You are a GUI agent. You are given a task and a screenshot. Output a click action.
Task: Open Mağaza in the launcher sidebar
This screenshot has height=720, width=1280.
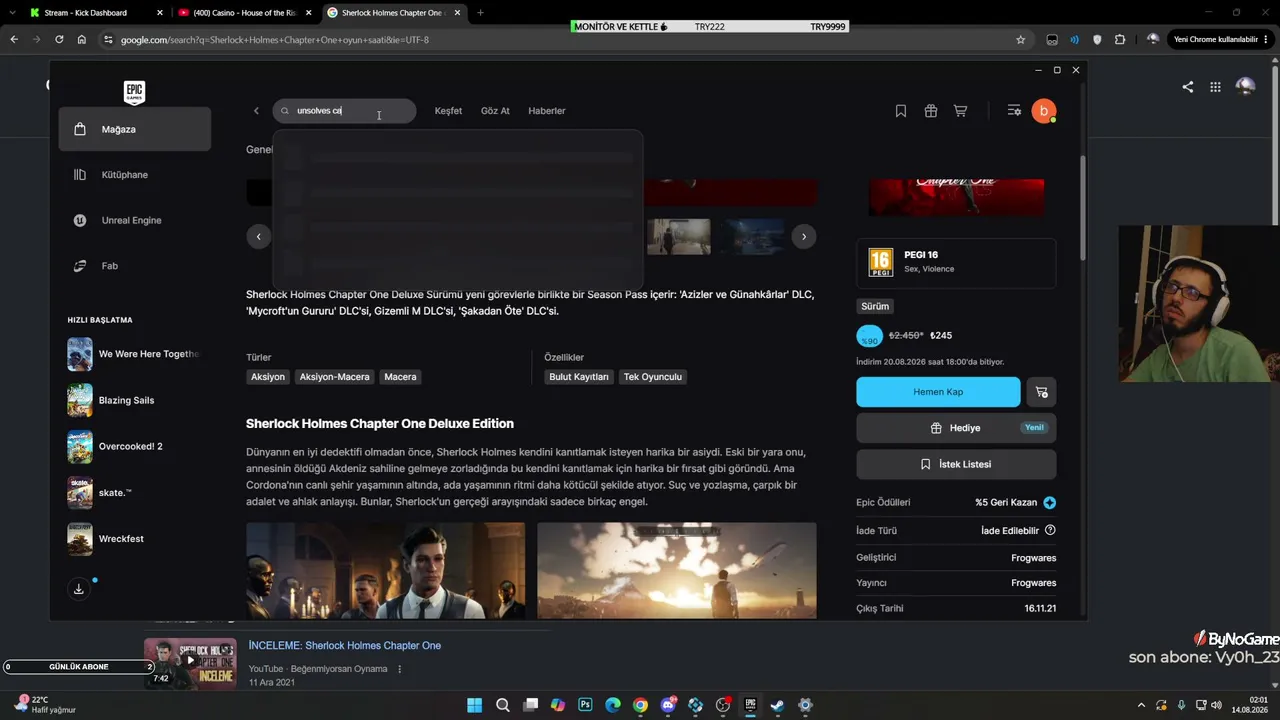point(135,129)
